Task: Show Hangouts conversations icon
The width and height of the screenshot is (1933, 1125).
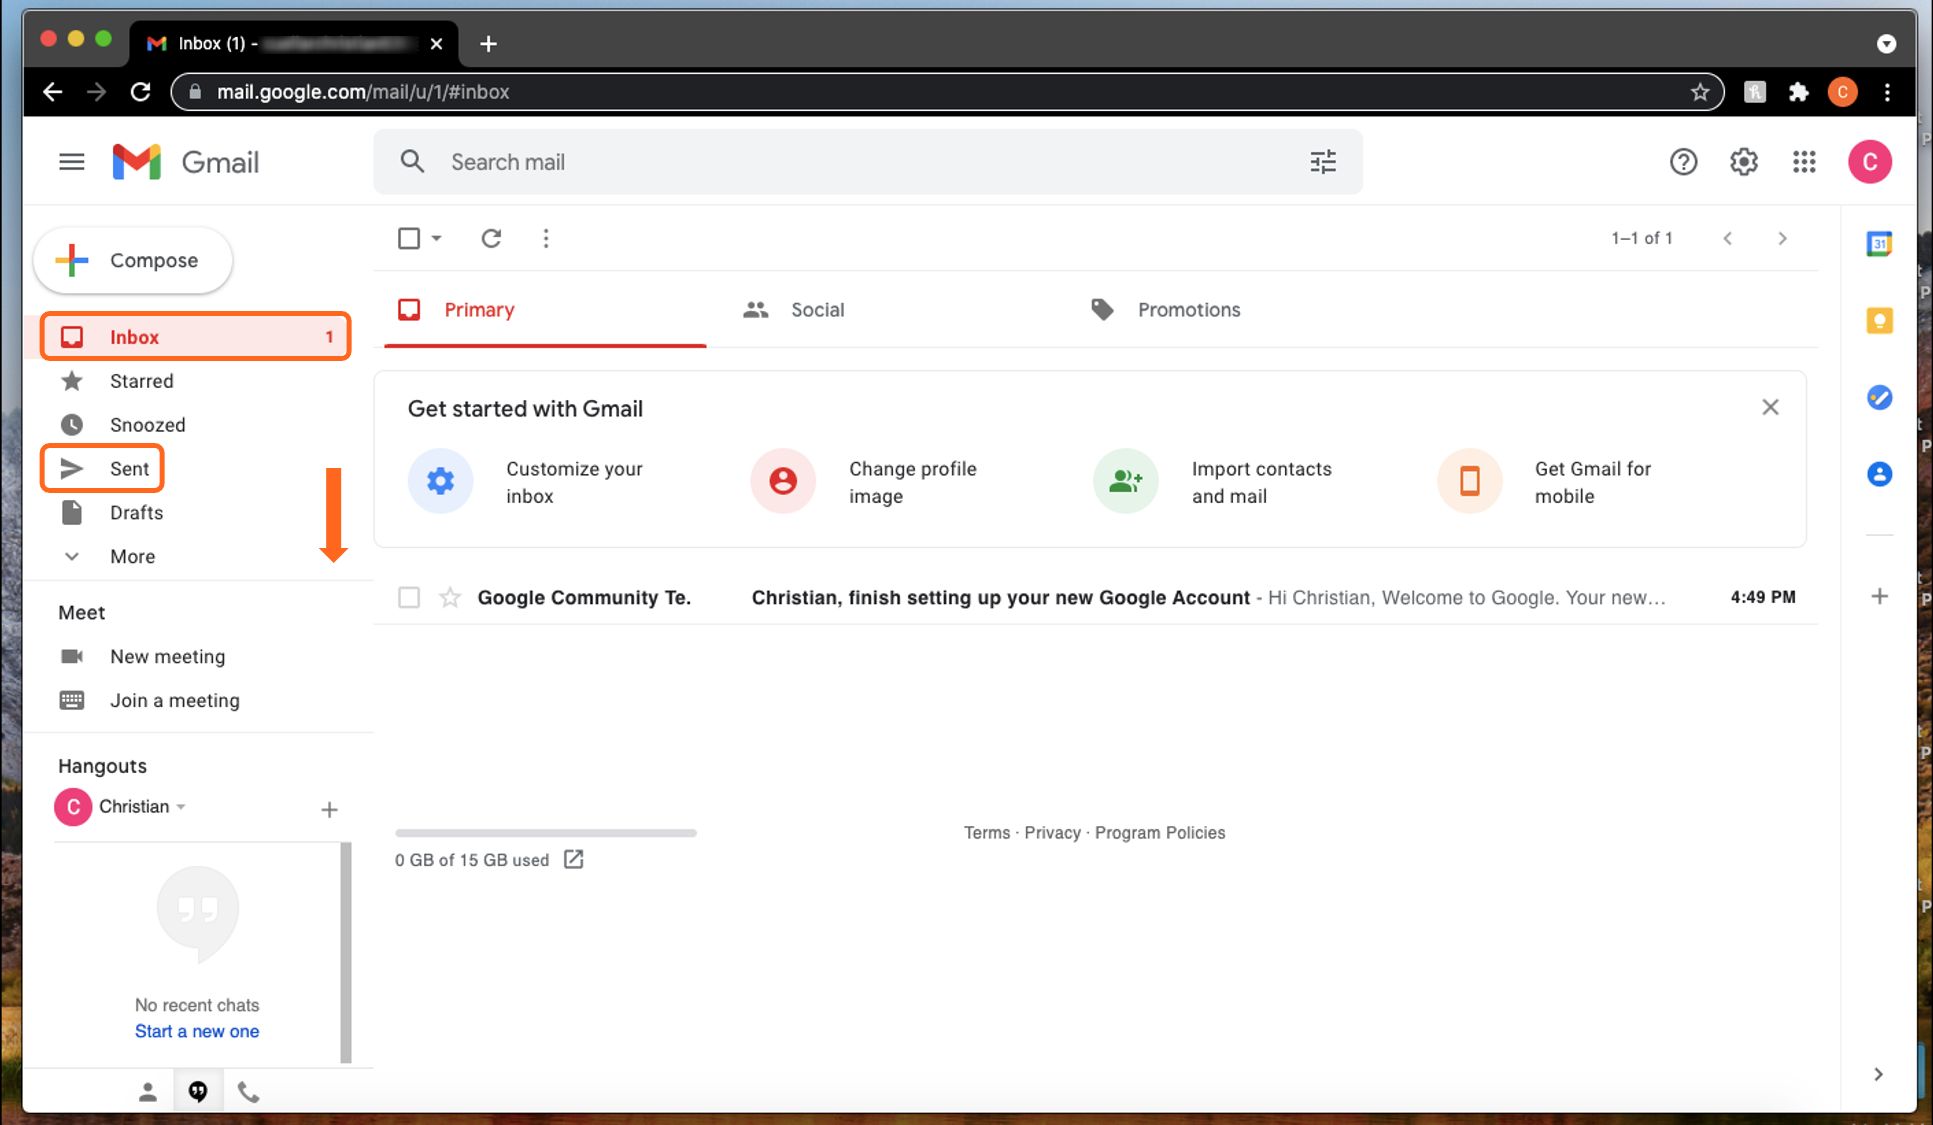Action: pyautogui.click(x=198, y=1092)
